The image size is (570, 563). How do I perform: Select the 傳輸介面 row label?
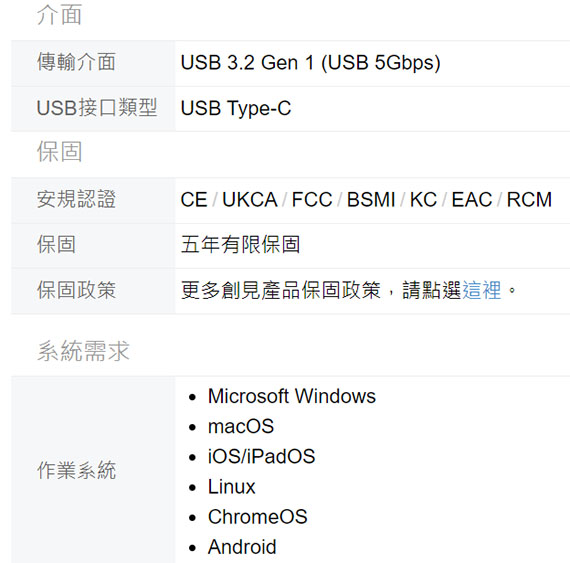[76, 62]
